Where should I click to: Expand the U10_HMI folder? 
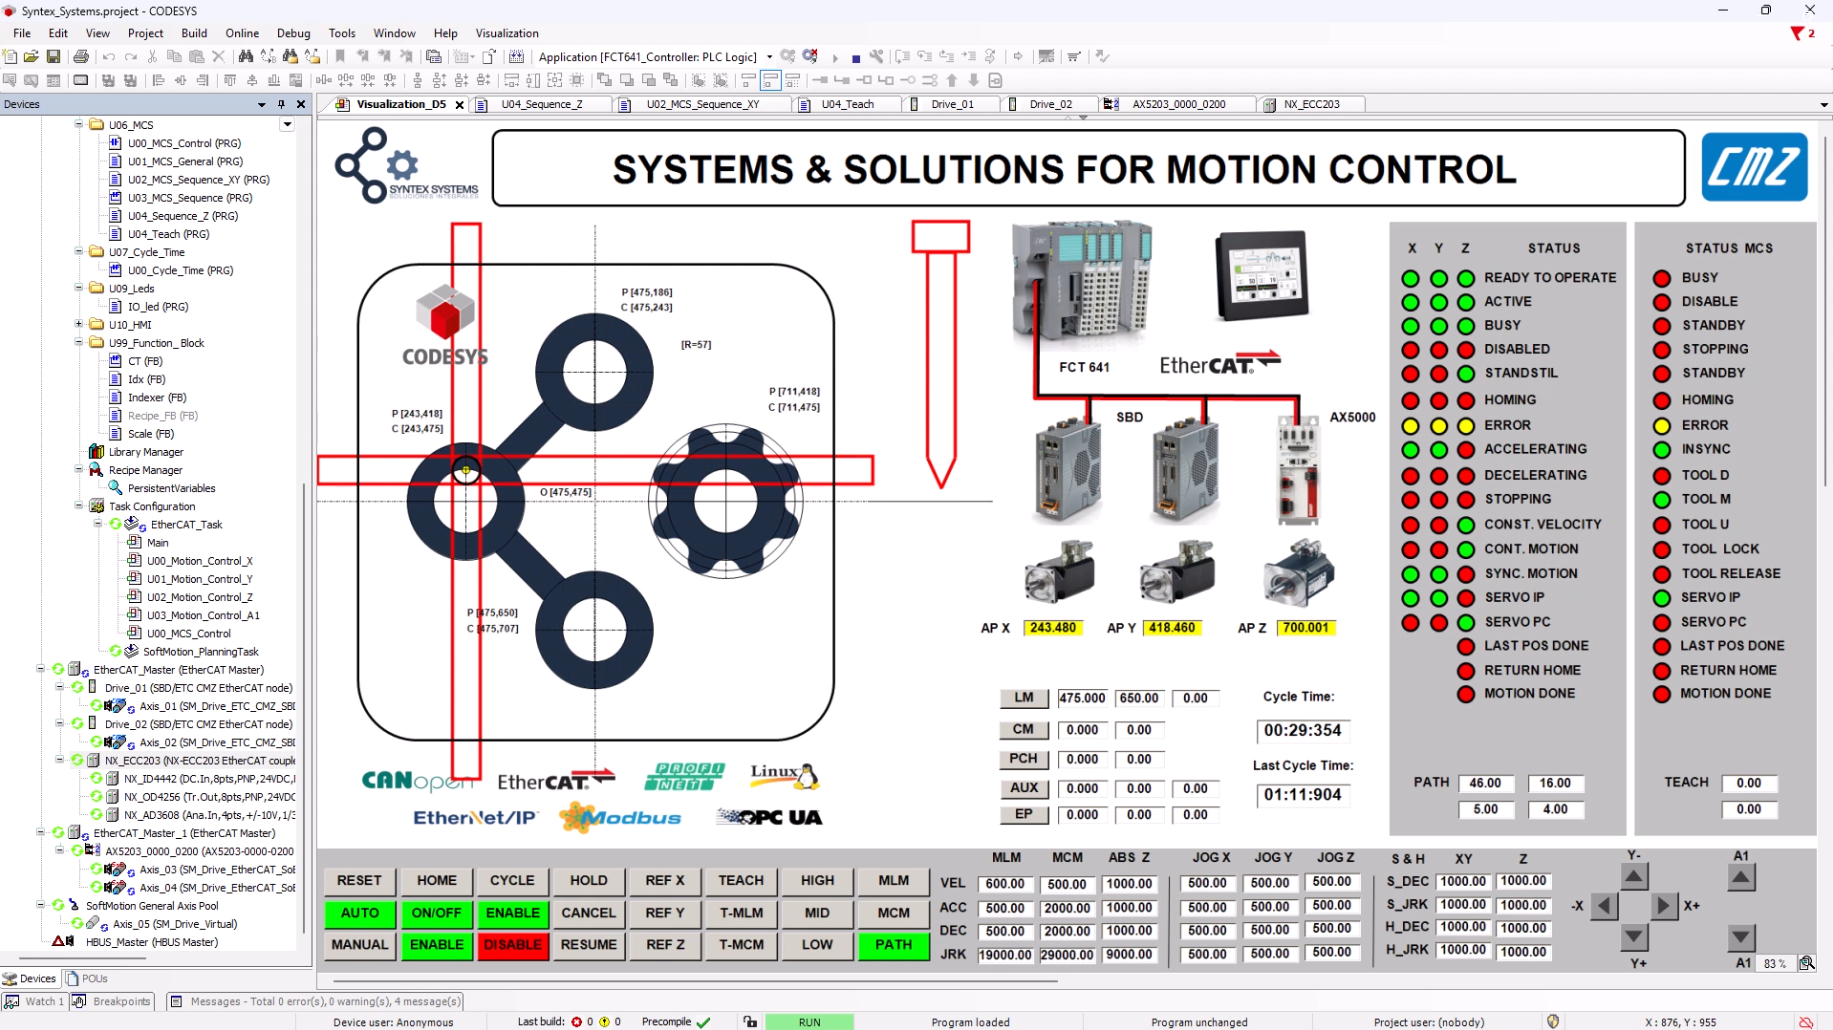pos(79,324)
